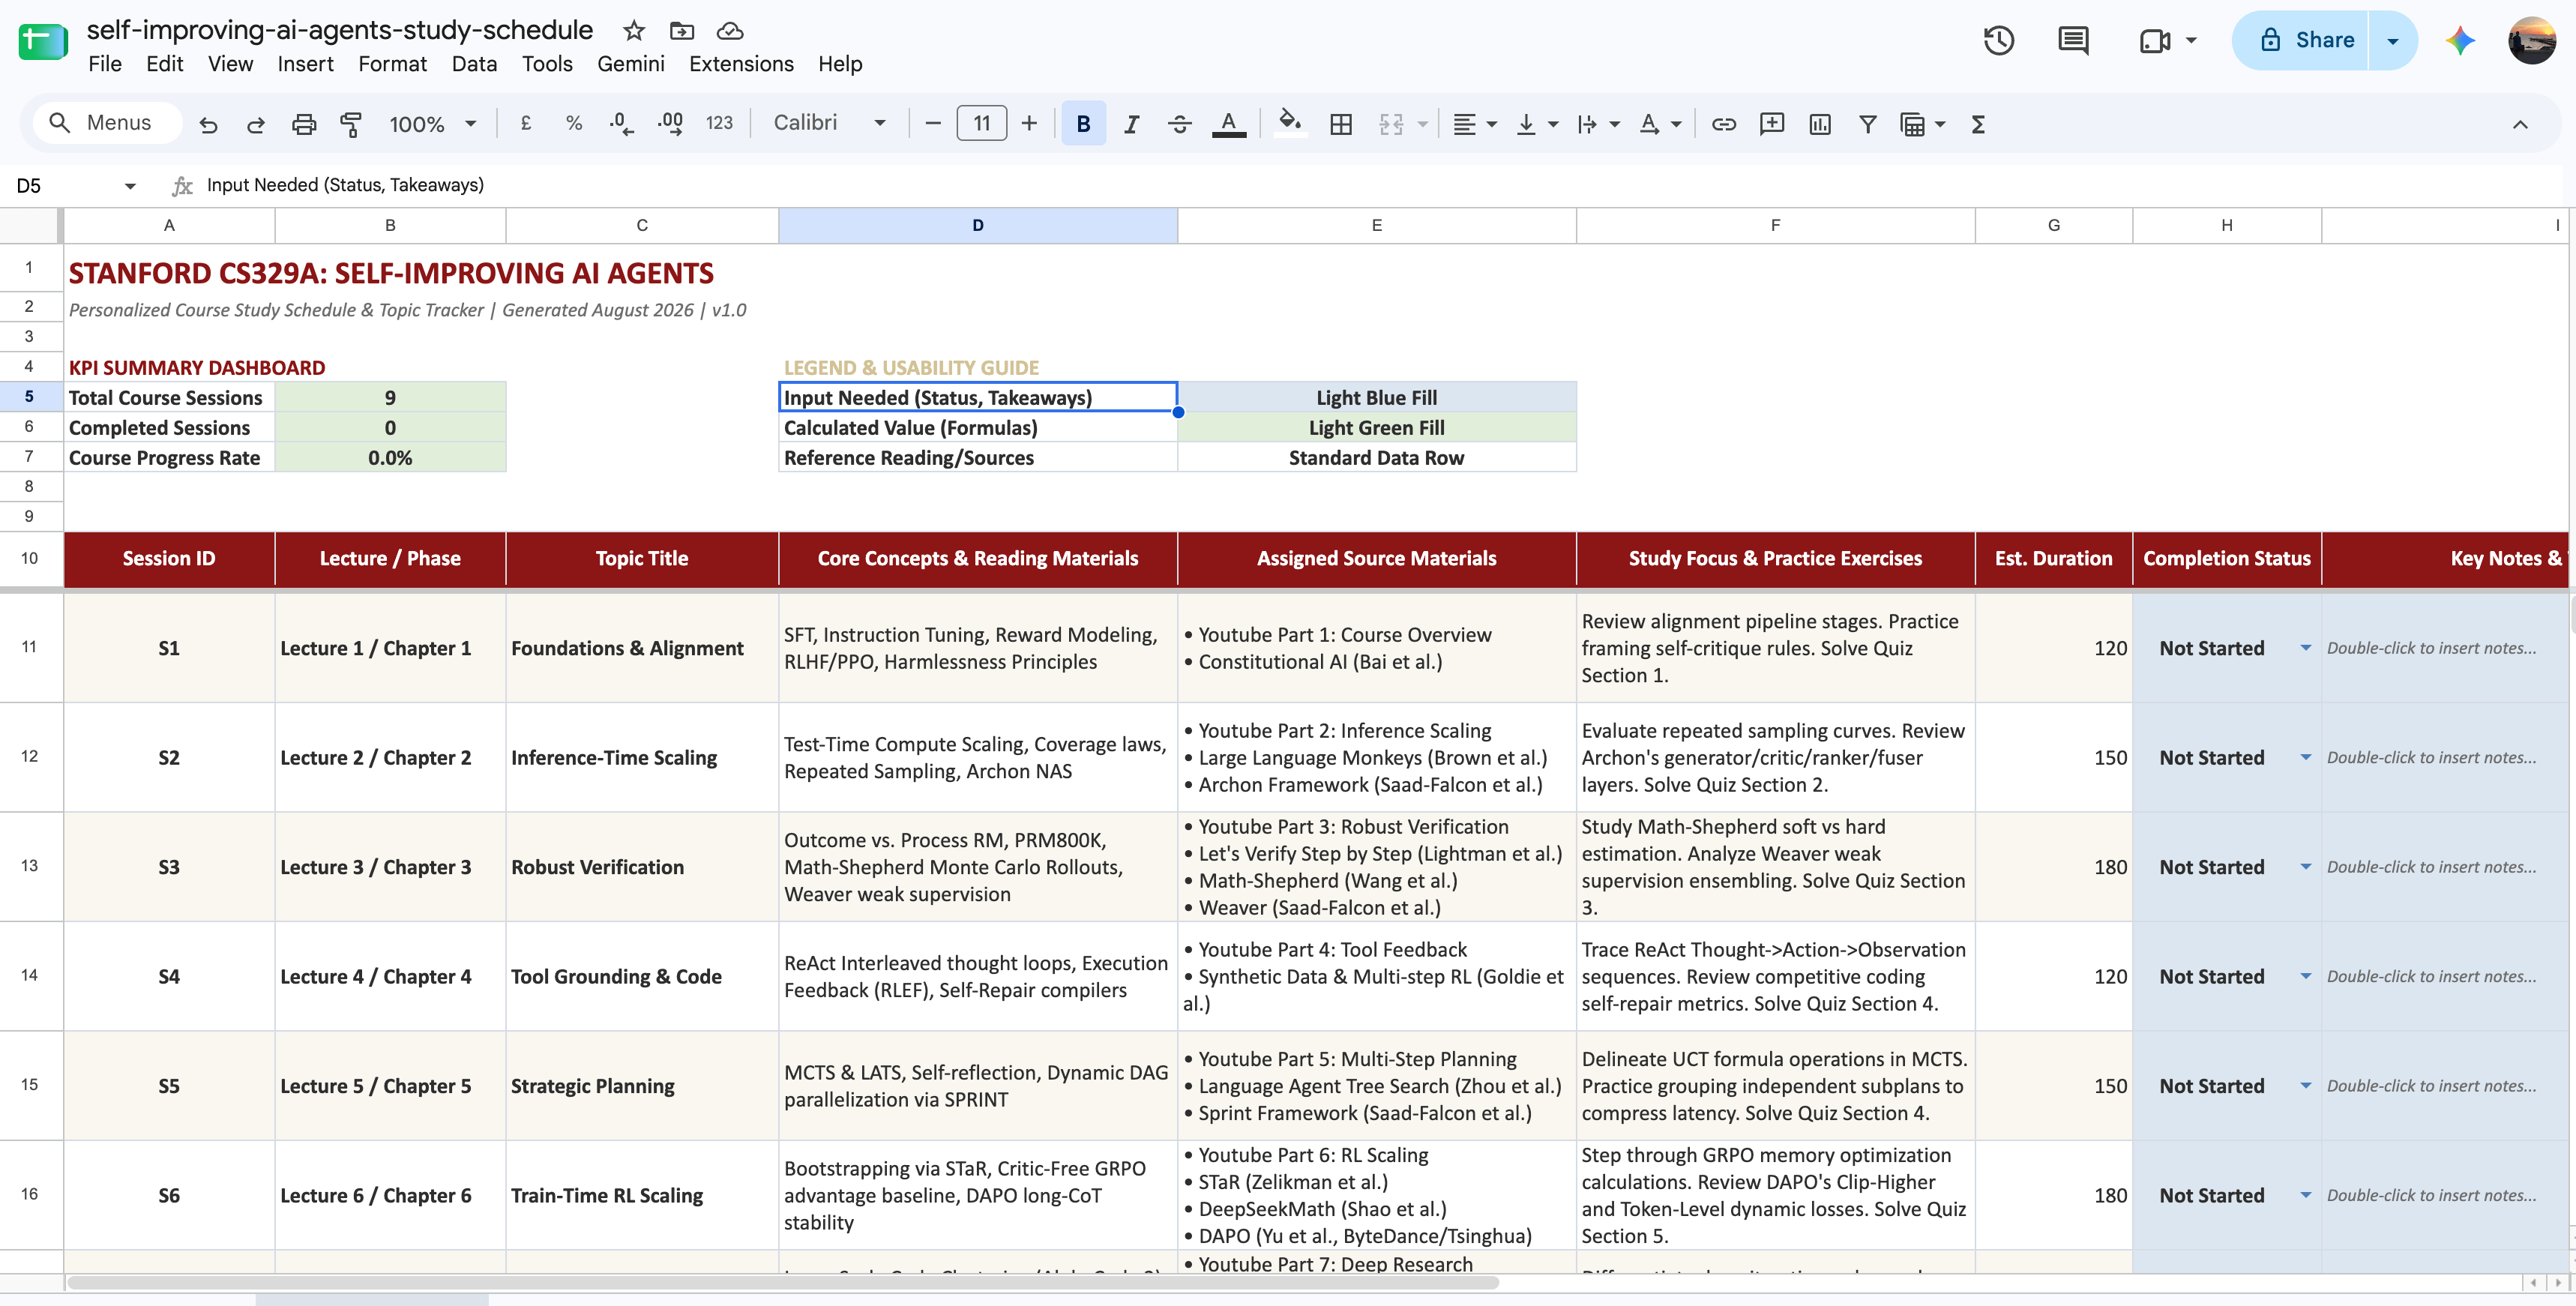Increase decimal places icon
The width and height of the screenshot is (2576, 1306).
click(670, 123)
